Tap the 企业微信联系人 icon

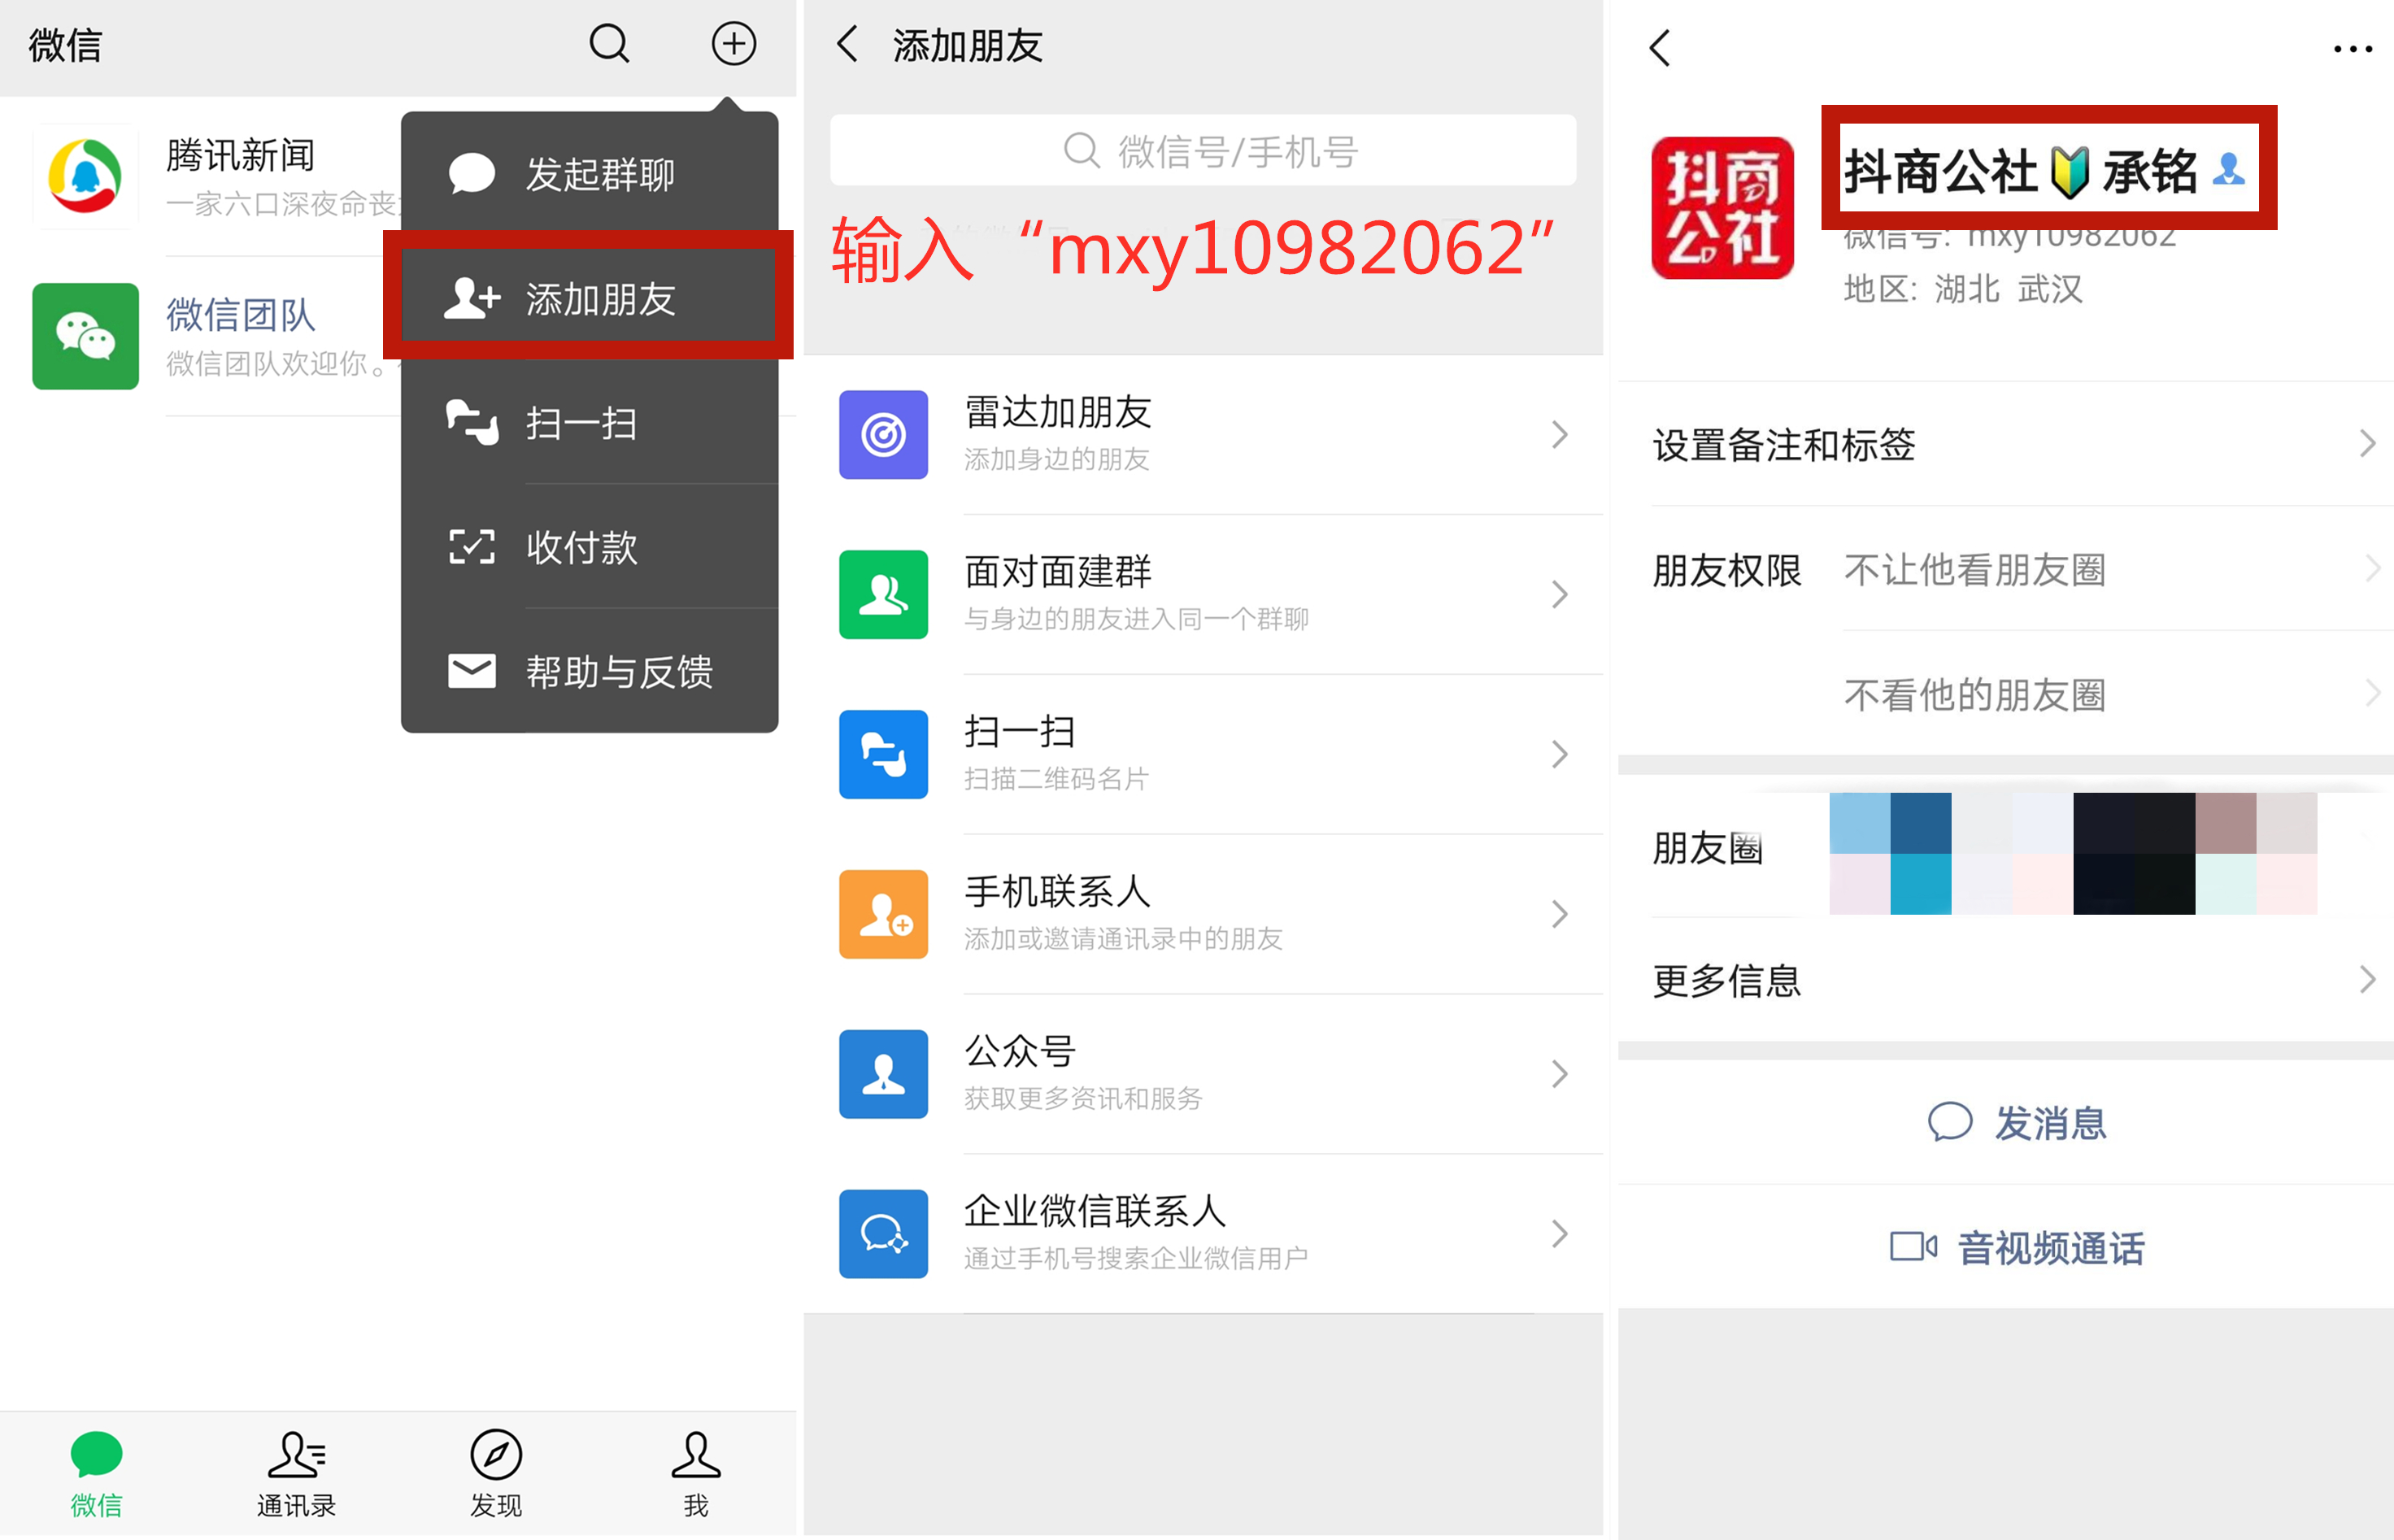(883, 1234)
